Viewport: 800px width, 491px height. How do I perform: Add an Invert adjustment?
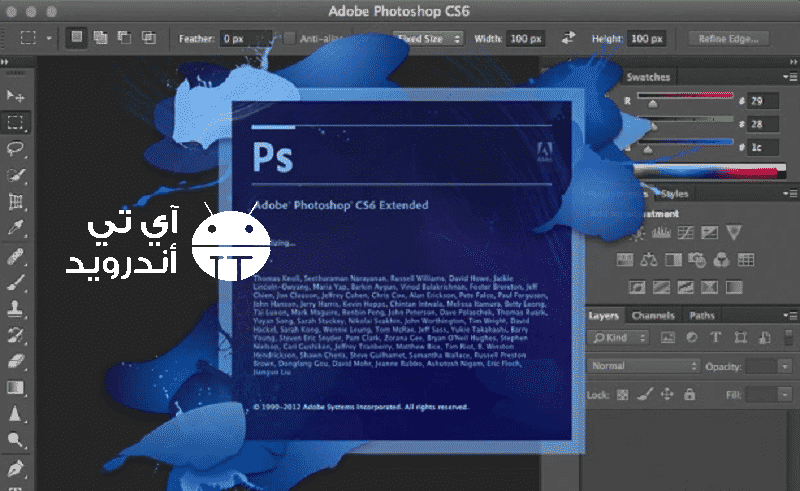pos(637,287)
